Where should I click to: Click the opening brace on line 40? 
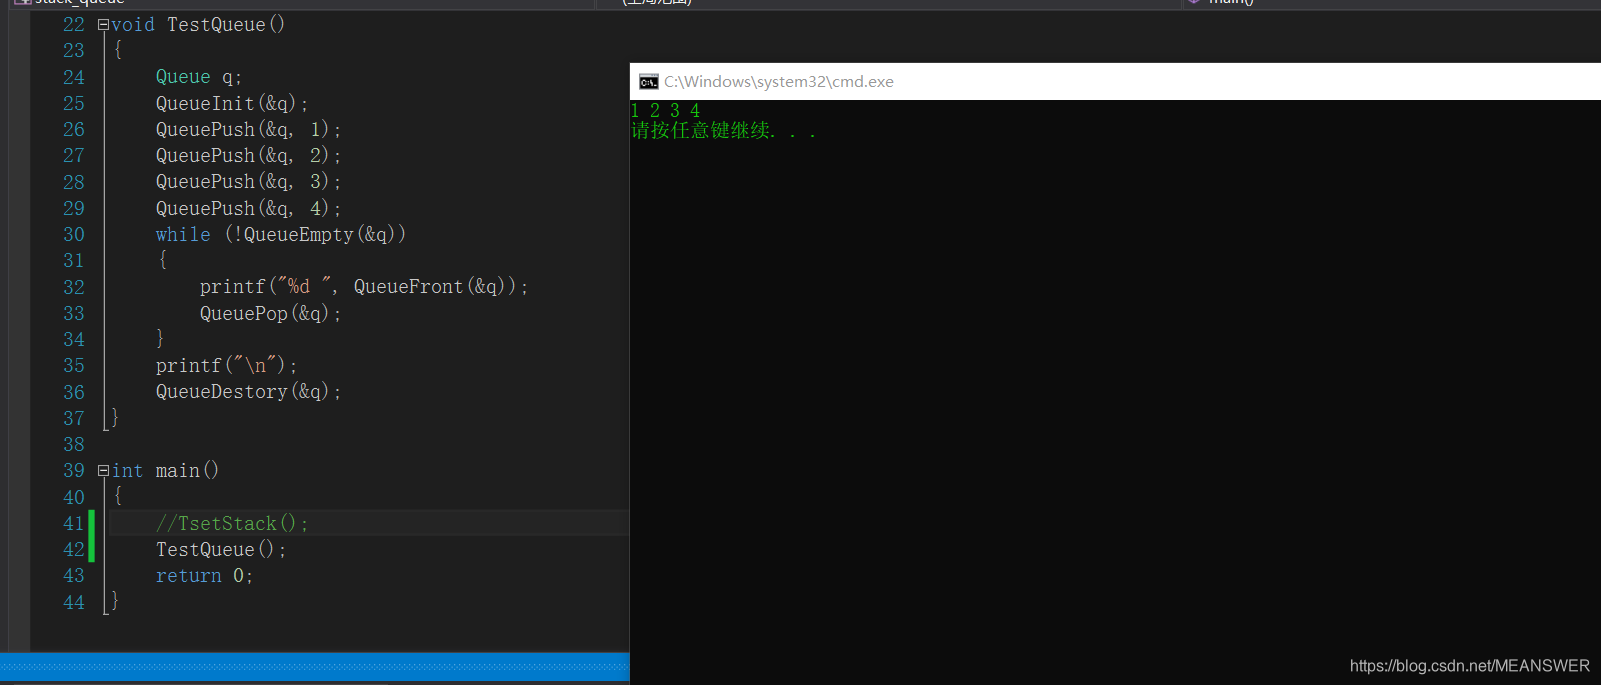tap(118, 496)
